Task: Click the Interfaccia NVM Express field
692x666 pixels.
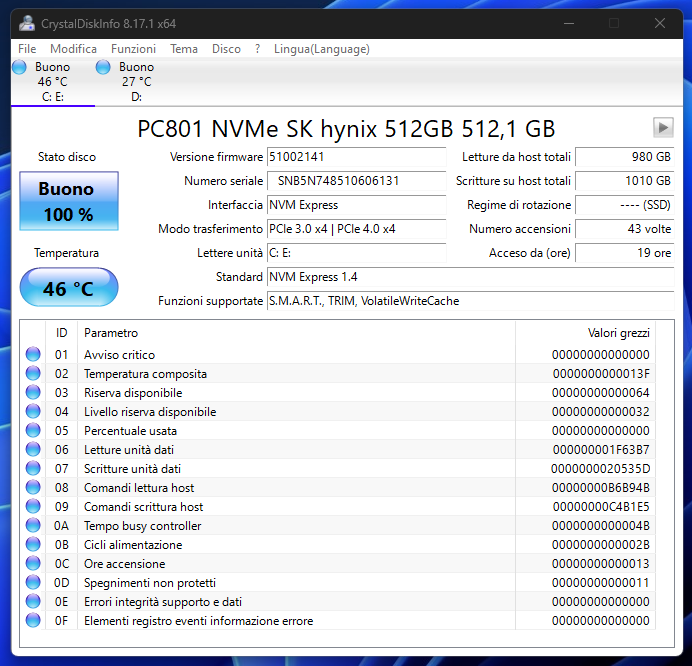Action: [x=357, y=205]
